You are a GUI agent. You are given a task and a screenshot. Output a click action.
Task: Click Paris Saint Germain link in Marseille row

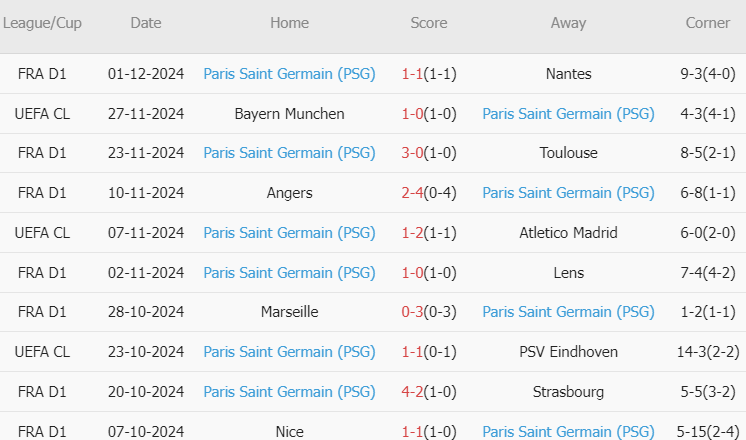pos(568,312)
